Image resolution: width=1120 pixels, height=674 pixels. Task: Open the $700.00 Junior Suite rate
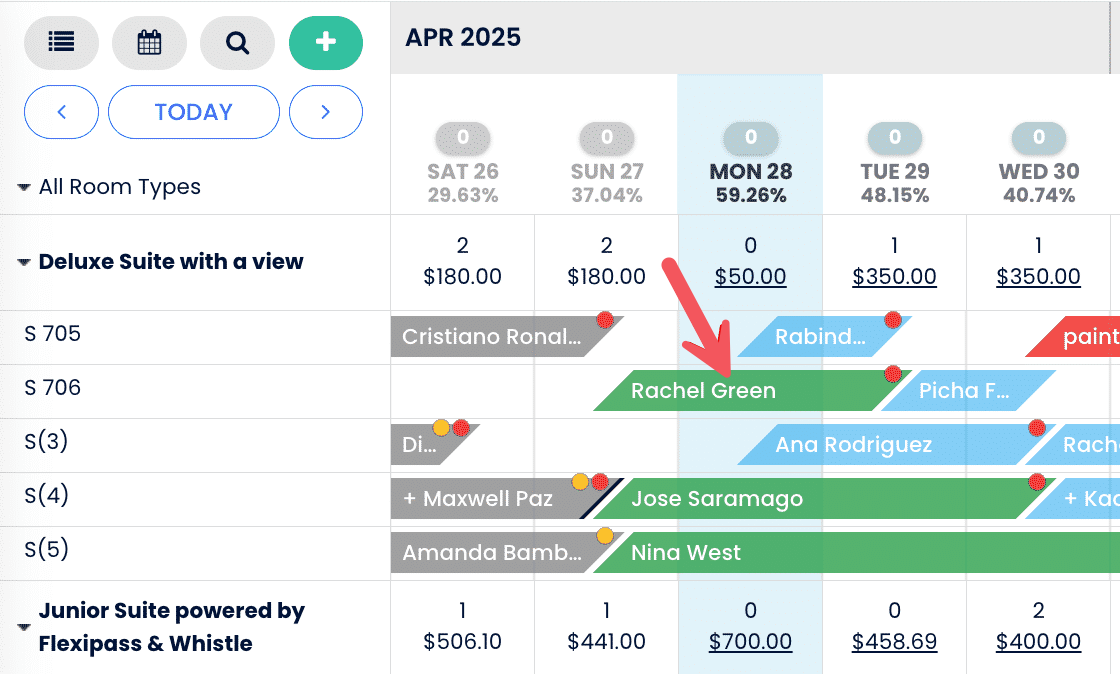(x=750, y=641)
